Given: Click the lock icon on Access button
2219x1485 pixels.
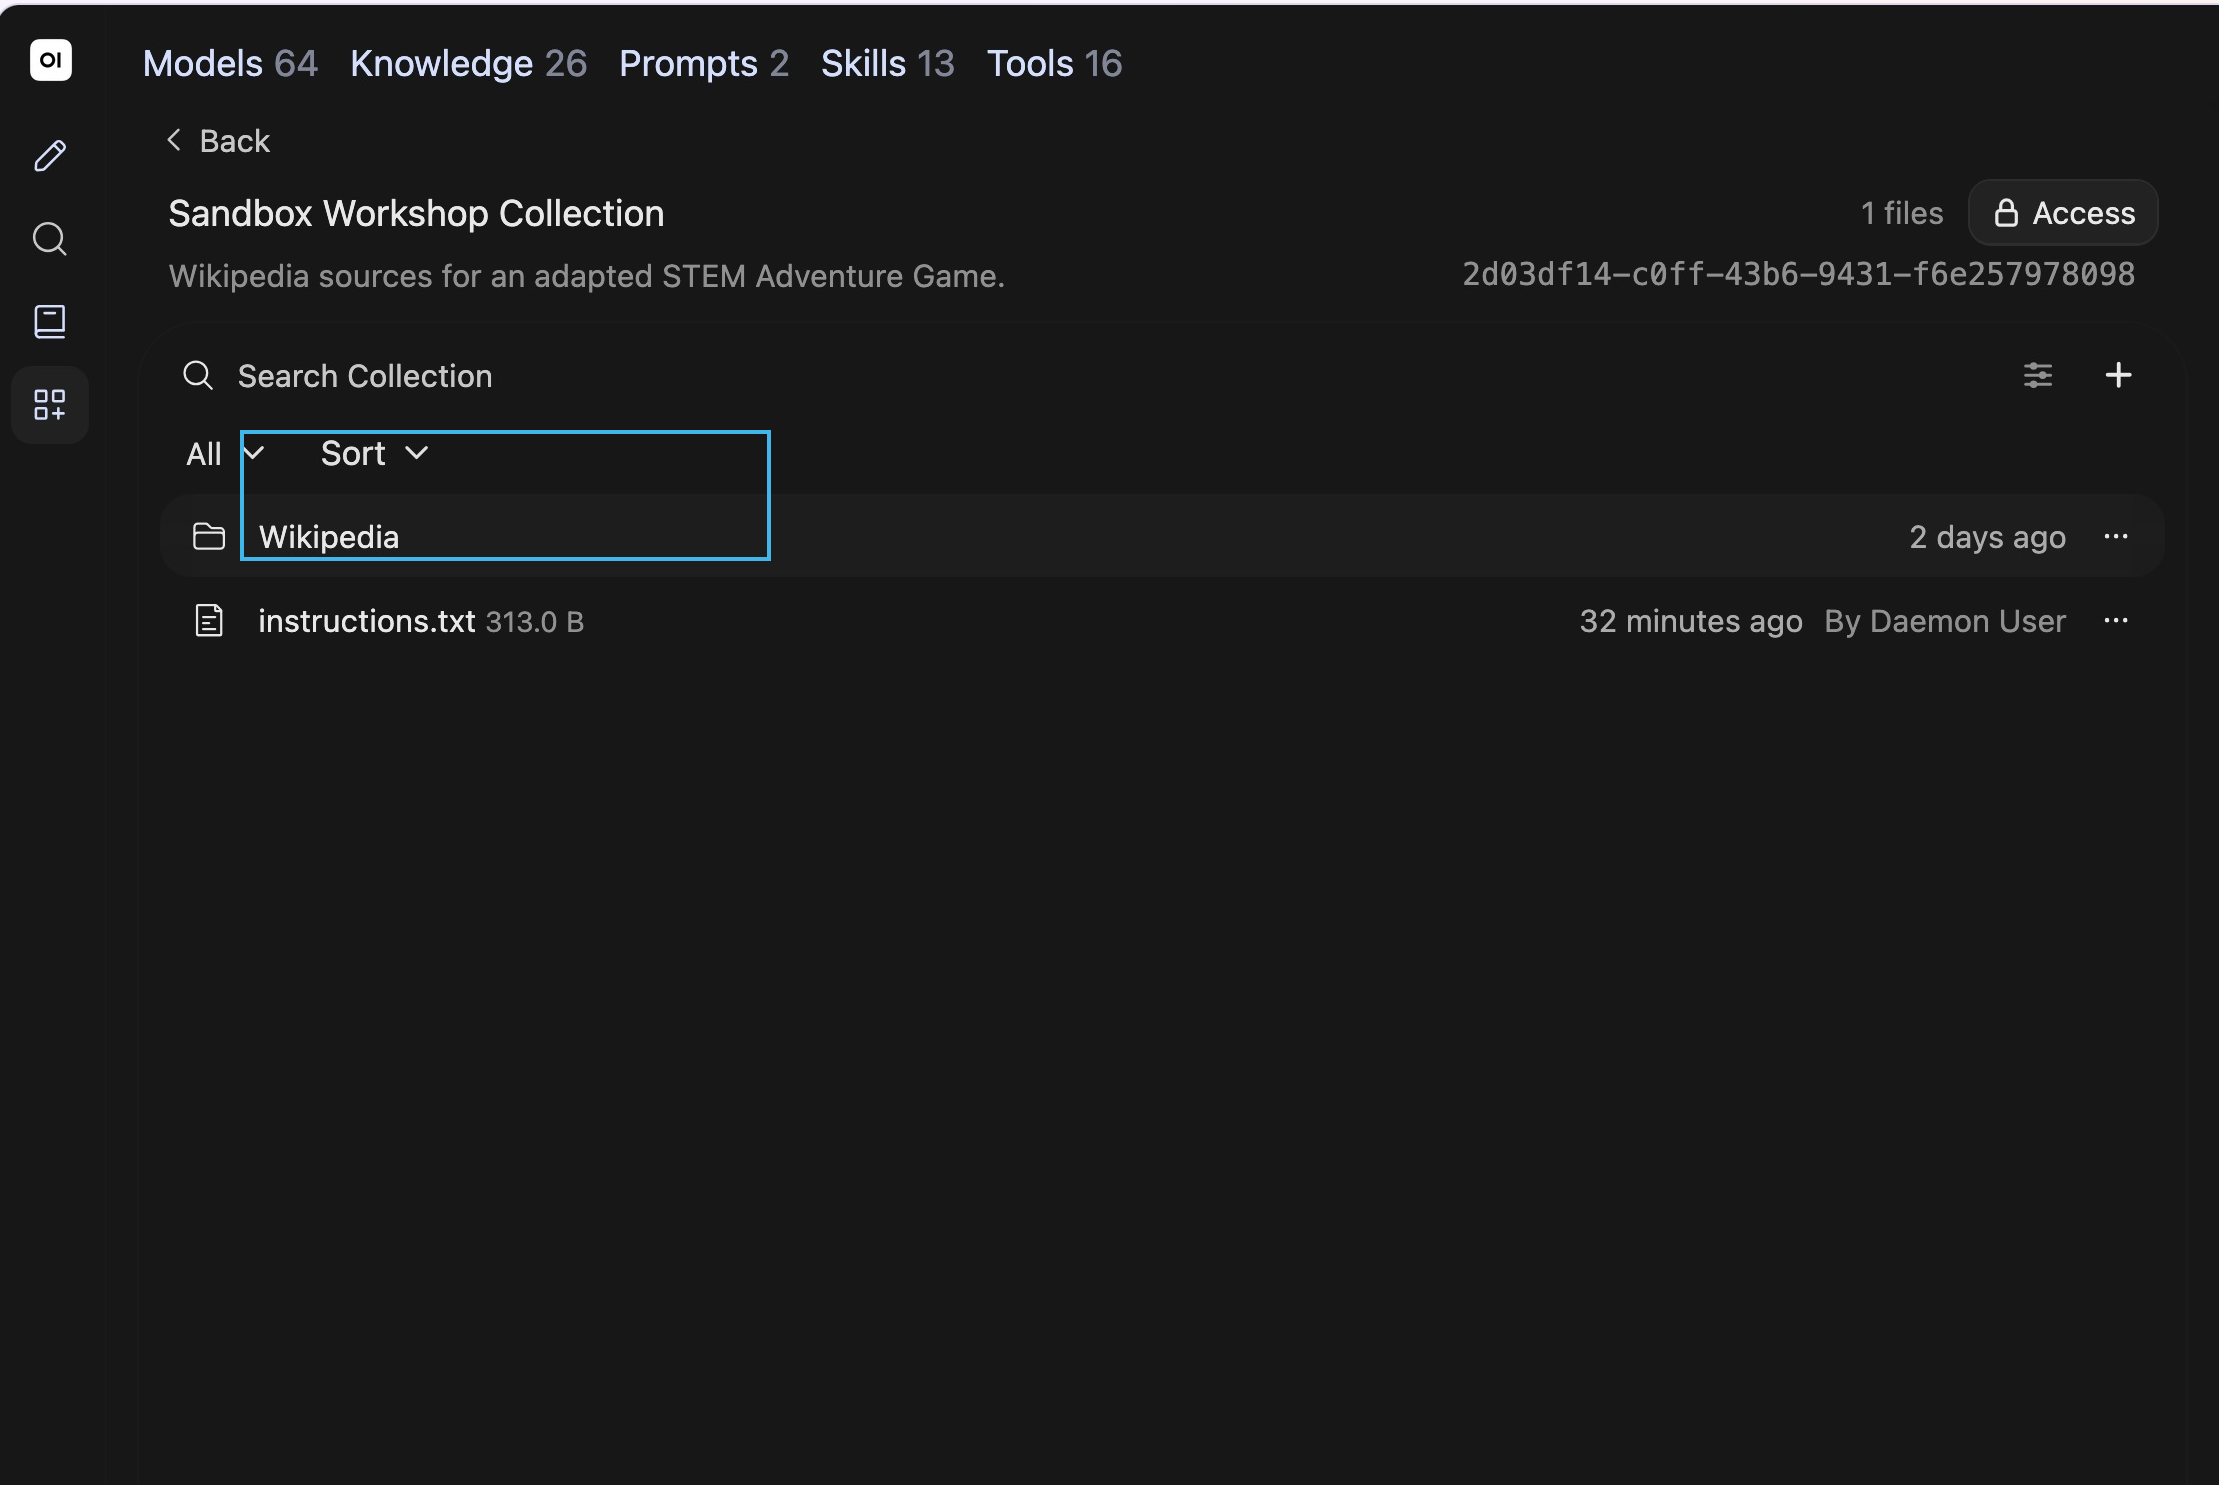Looking at the screenshot, I should click(2006, 213).
